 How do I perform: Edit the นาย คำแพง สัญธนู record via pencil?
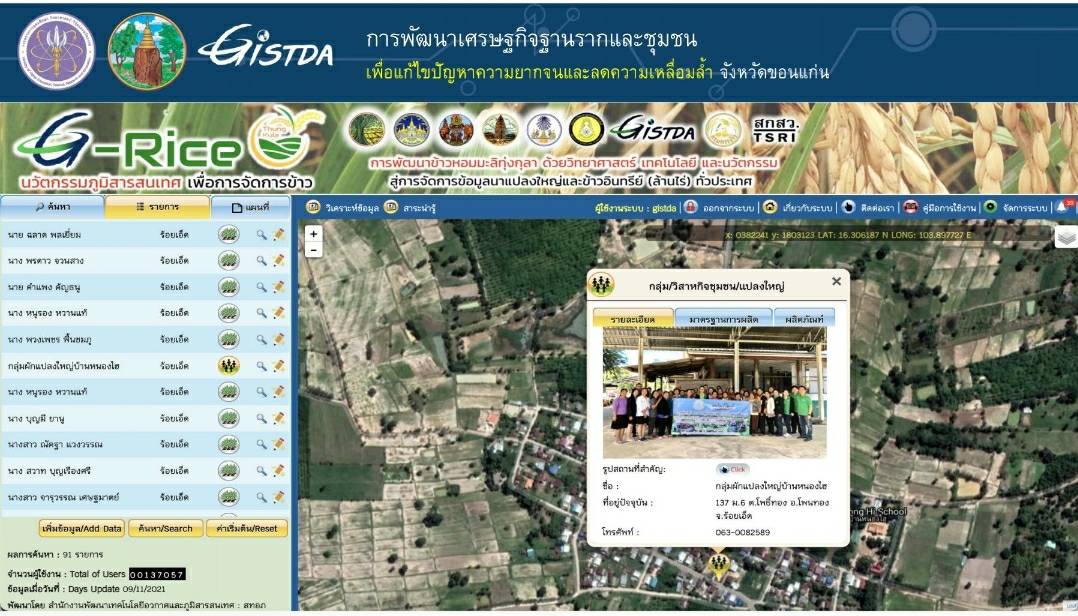[x=278, y=287]
